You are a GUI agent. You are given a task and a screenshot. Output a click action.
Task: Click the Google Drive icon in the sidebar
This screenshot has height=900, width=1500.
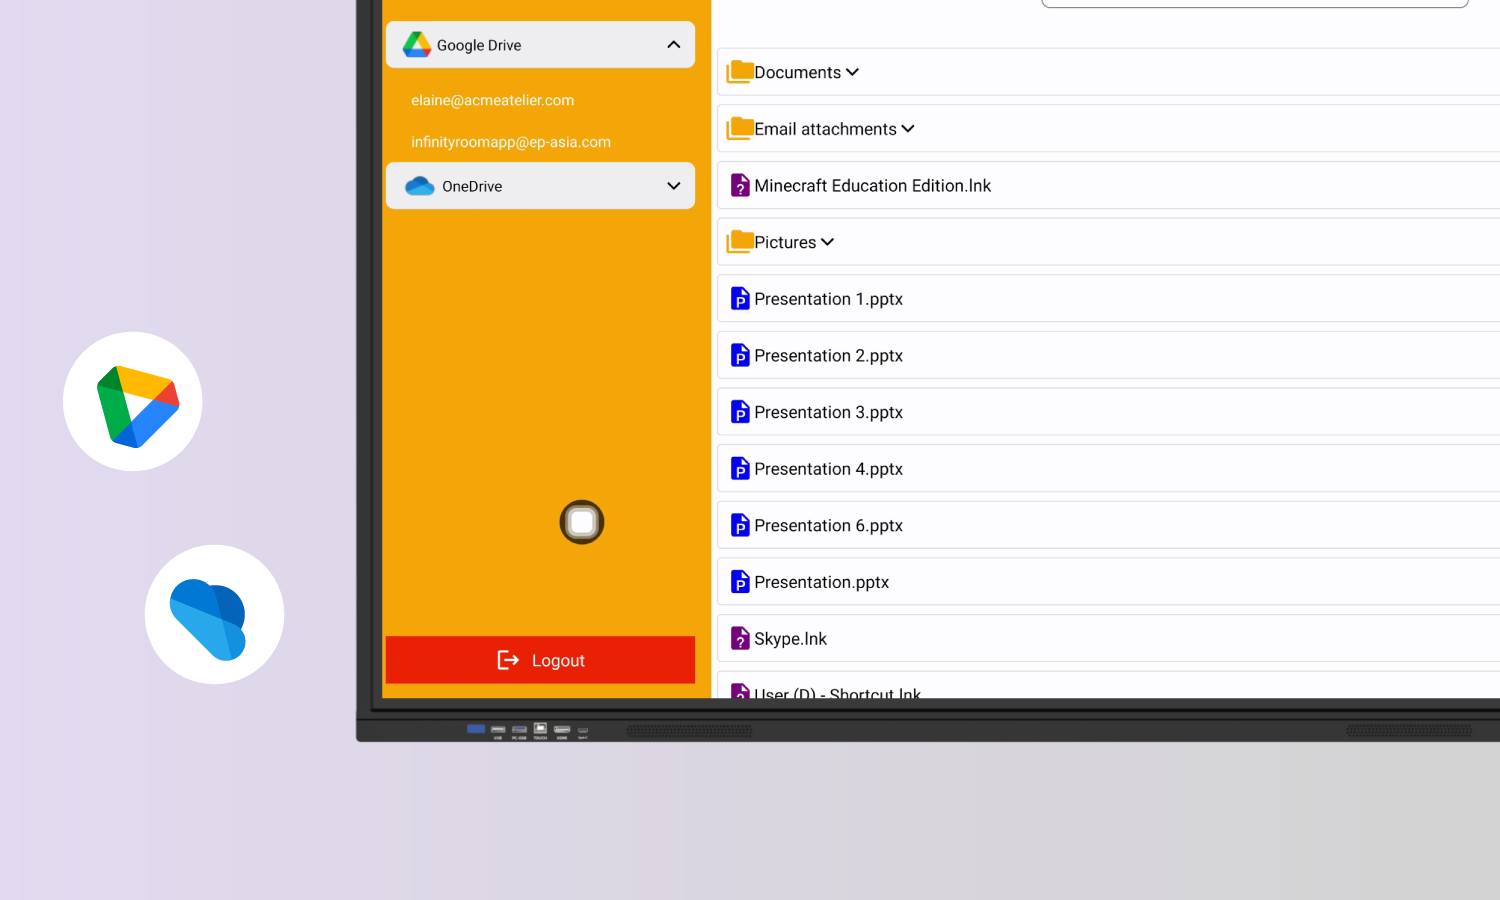click(416, 44)
